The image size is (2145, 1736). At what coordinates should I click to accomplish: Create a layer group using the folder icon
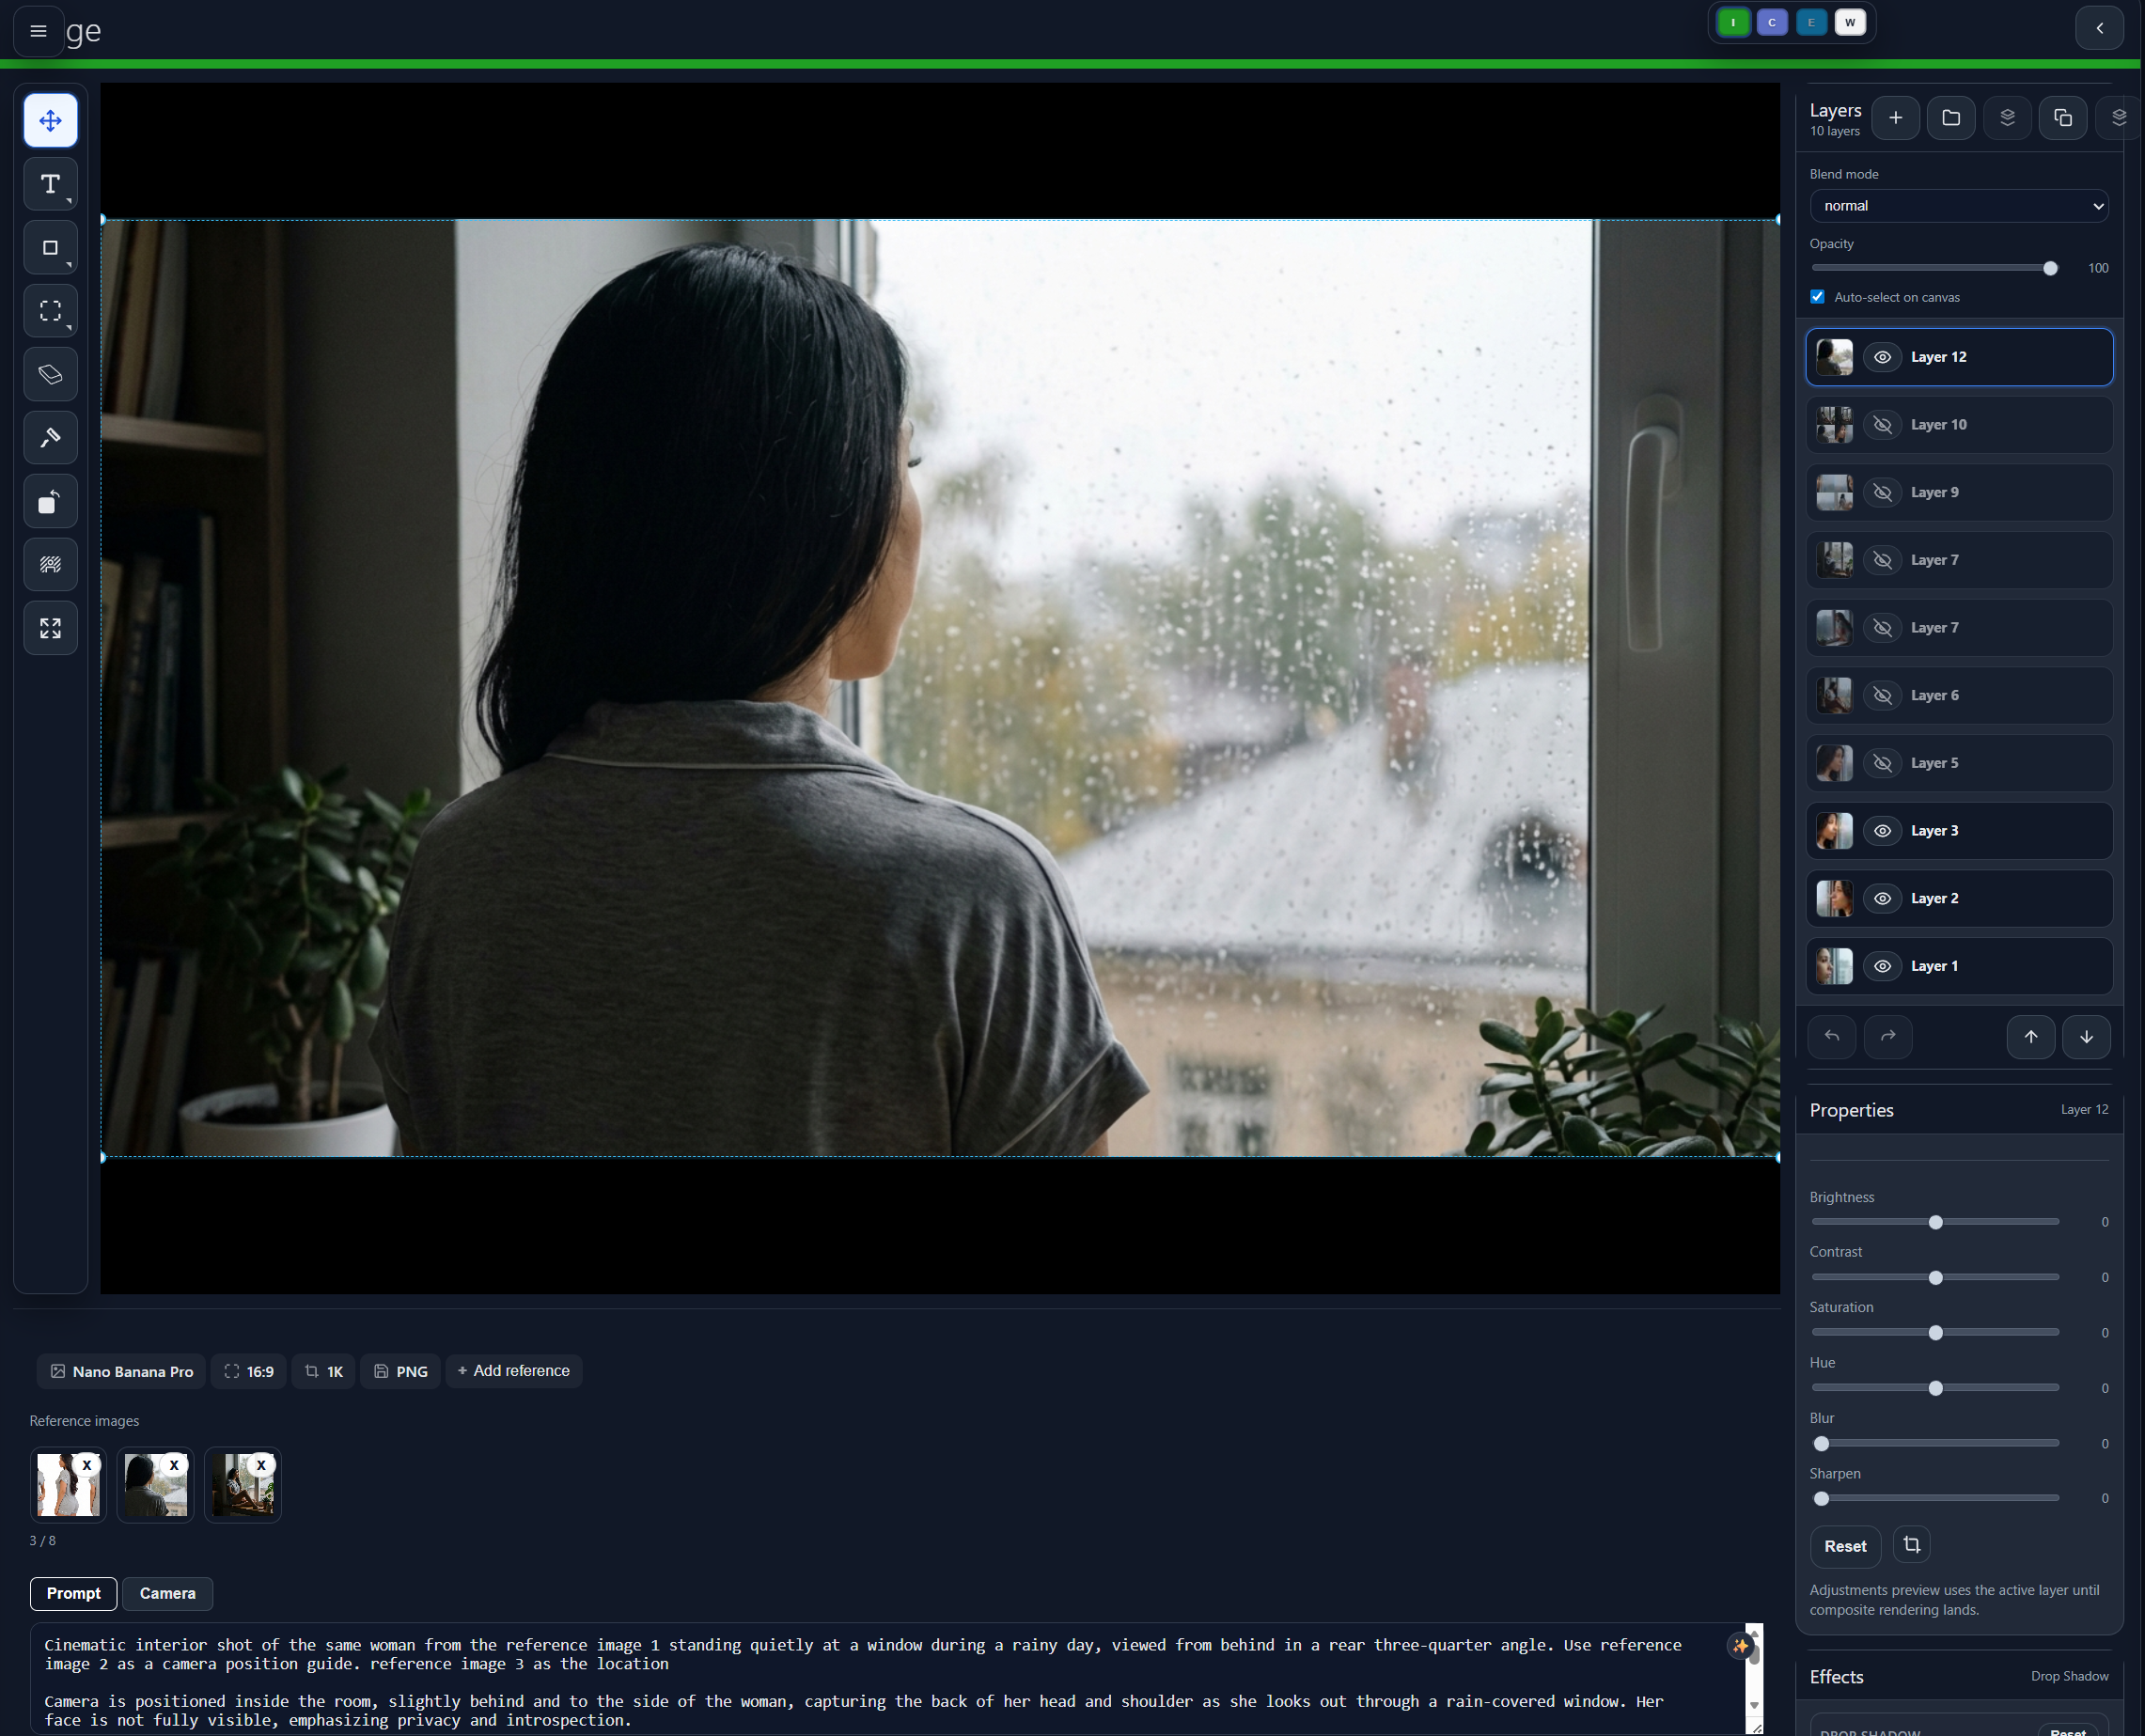pyautogui.click(x=1950, y=117)
